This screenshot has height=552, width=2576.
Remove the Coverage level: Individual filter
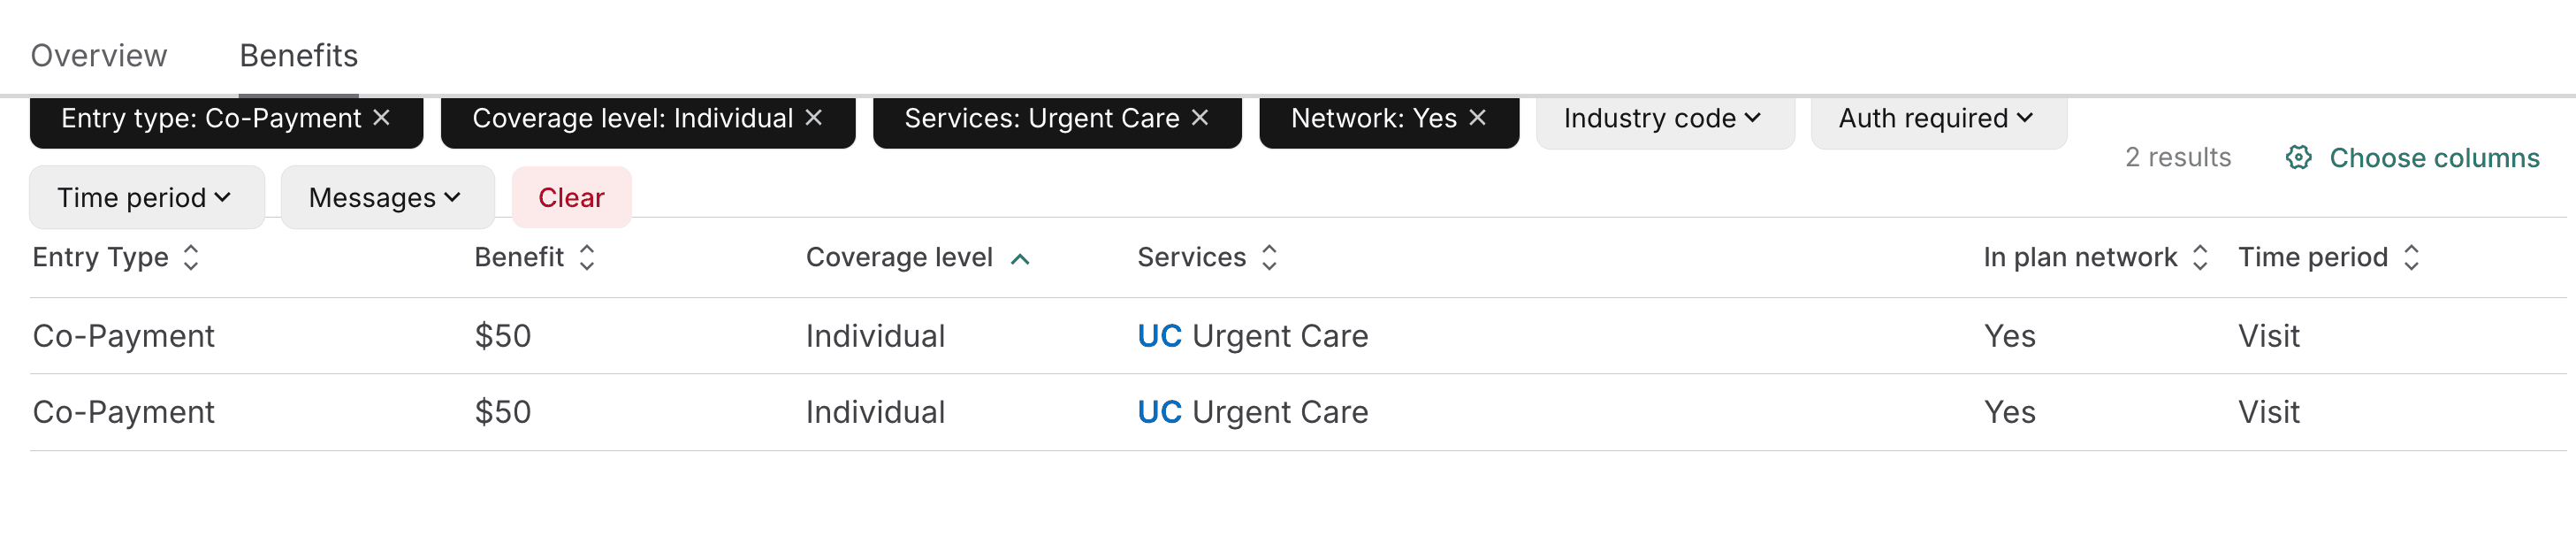tap(814, 118)
